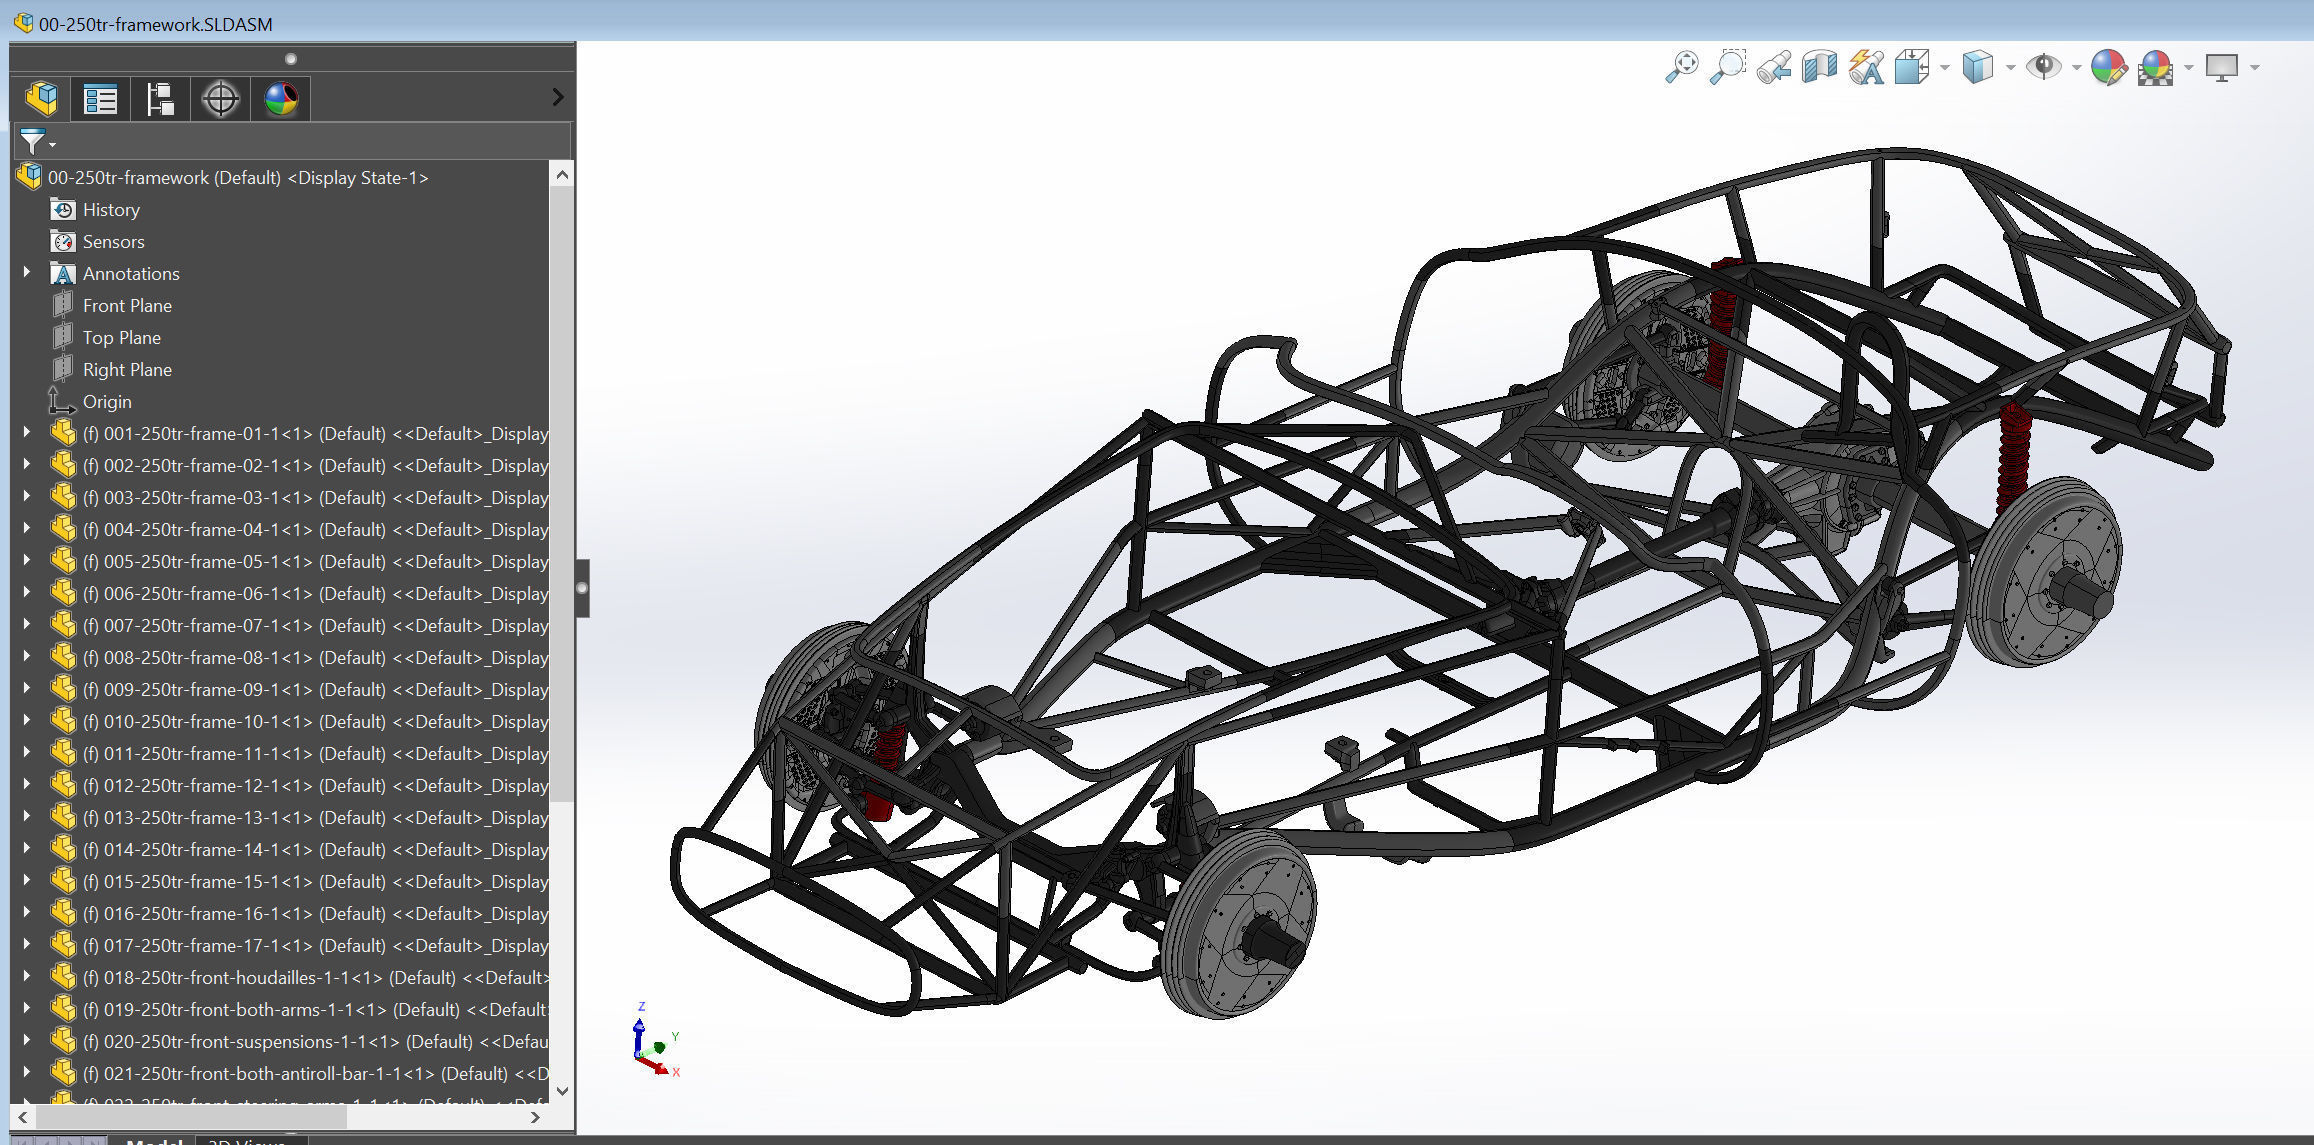The width and height of the screenshot is (2314, 1145).
Task: Select the History folder item
Action: click(x=111, y=210)
